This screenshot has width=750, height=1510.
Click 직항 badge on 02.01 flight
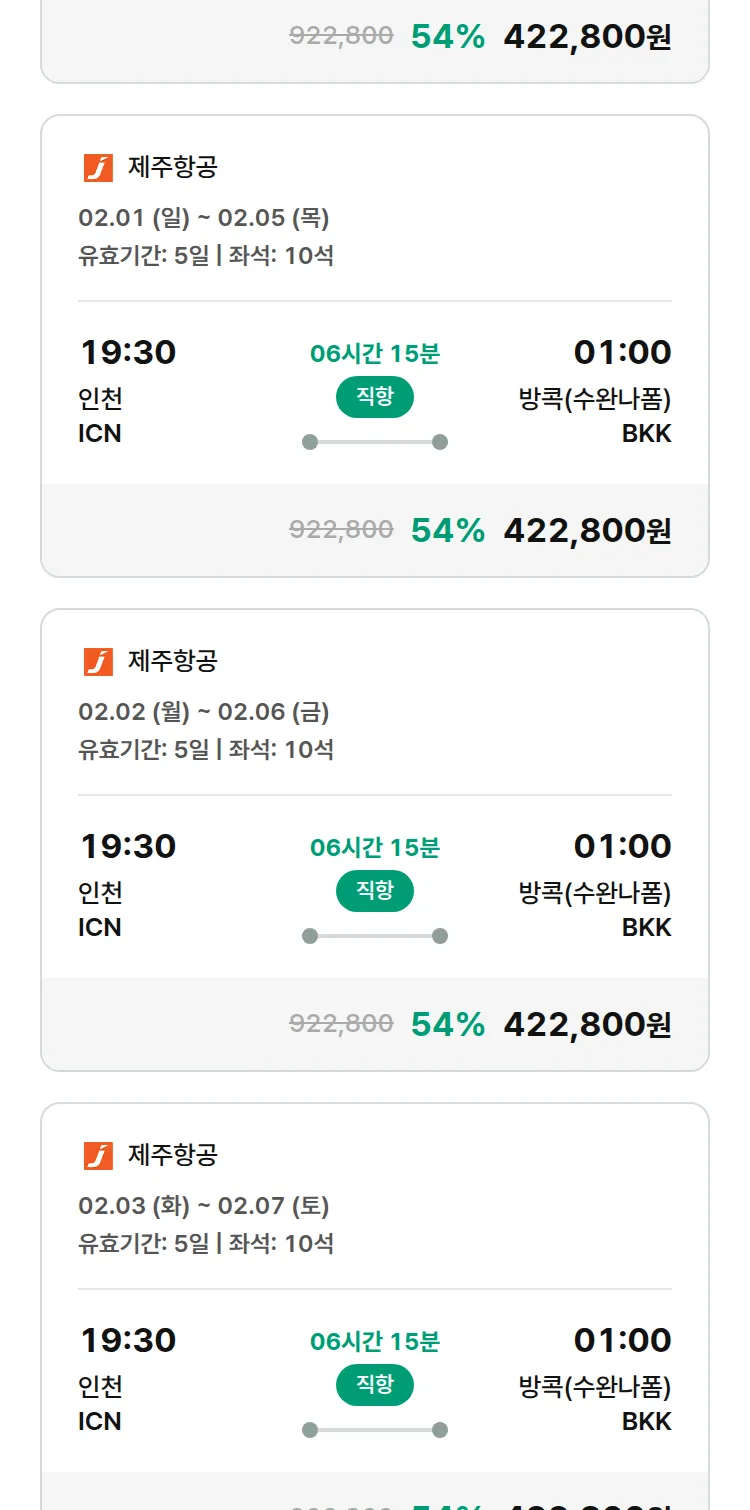tap(375, 397)
